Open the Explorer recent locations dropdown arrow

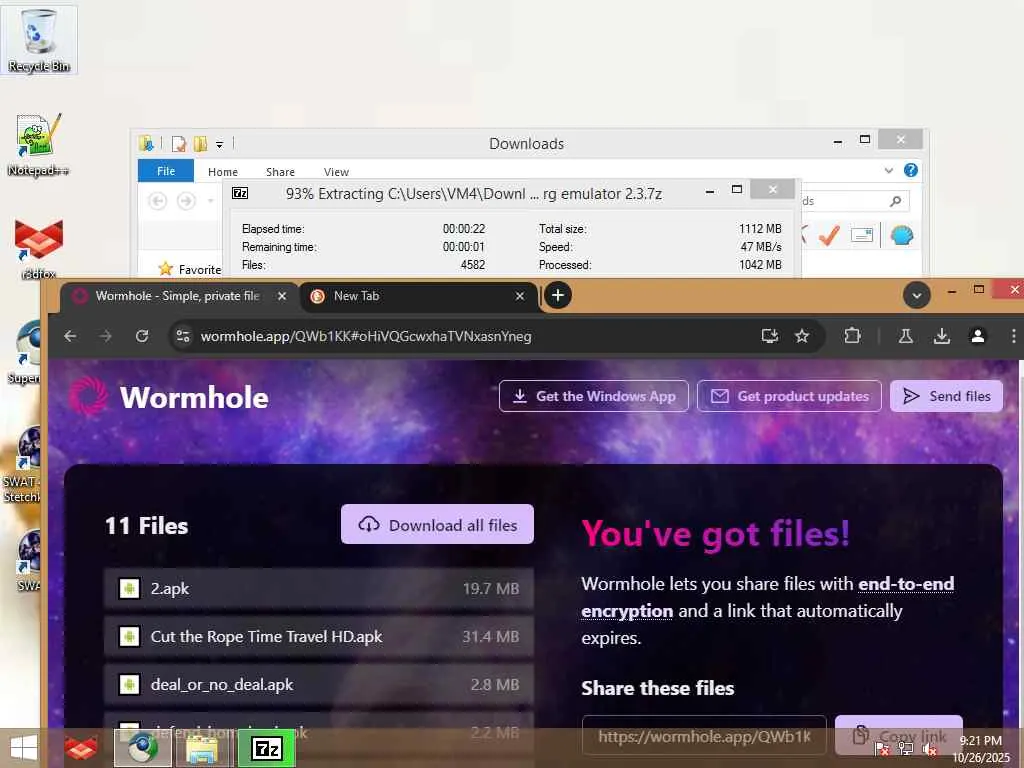(210, 201)
